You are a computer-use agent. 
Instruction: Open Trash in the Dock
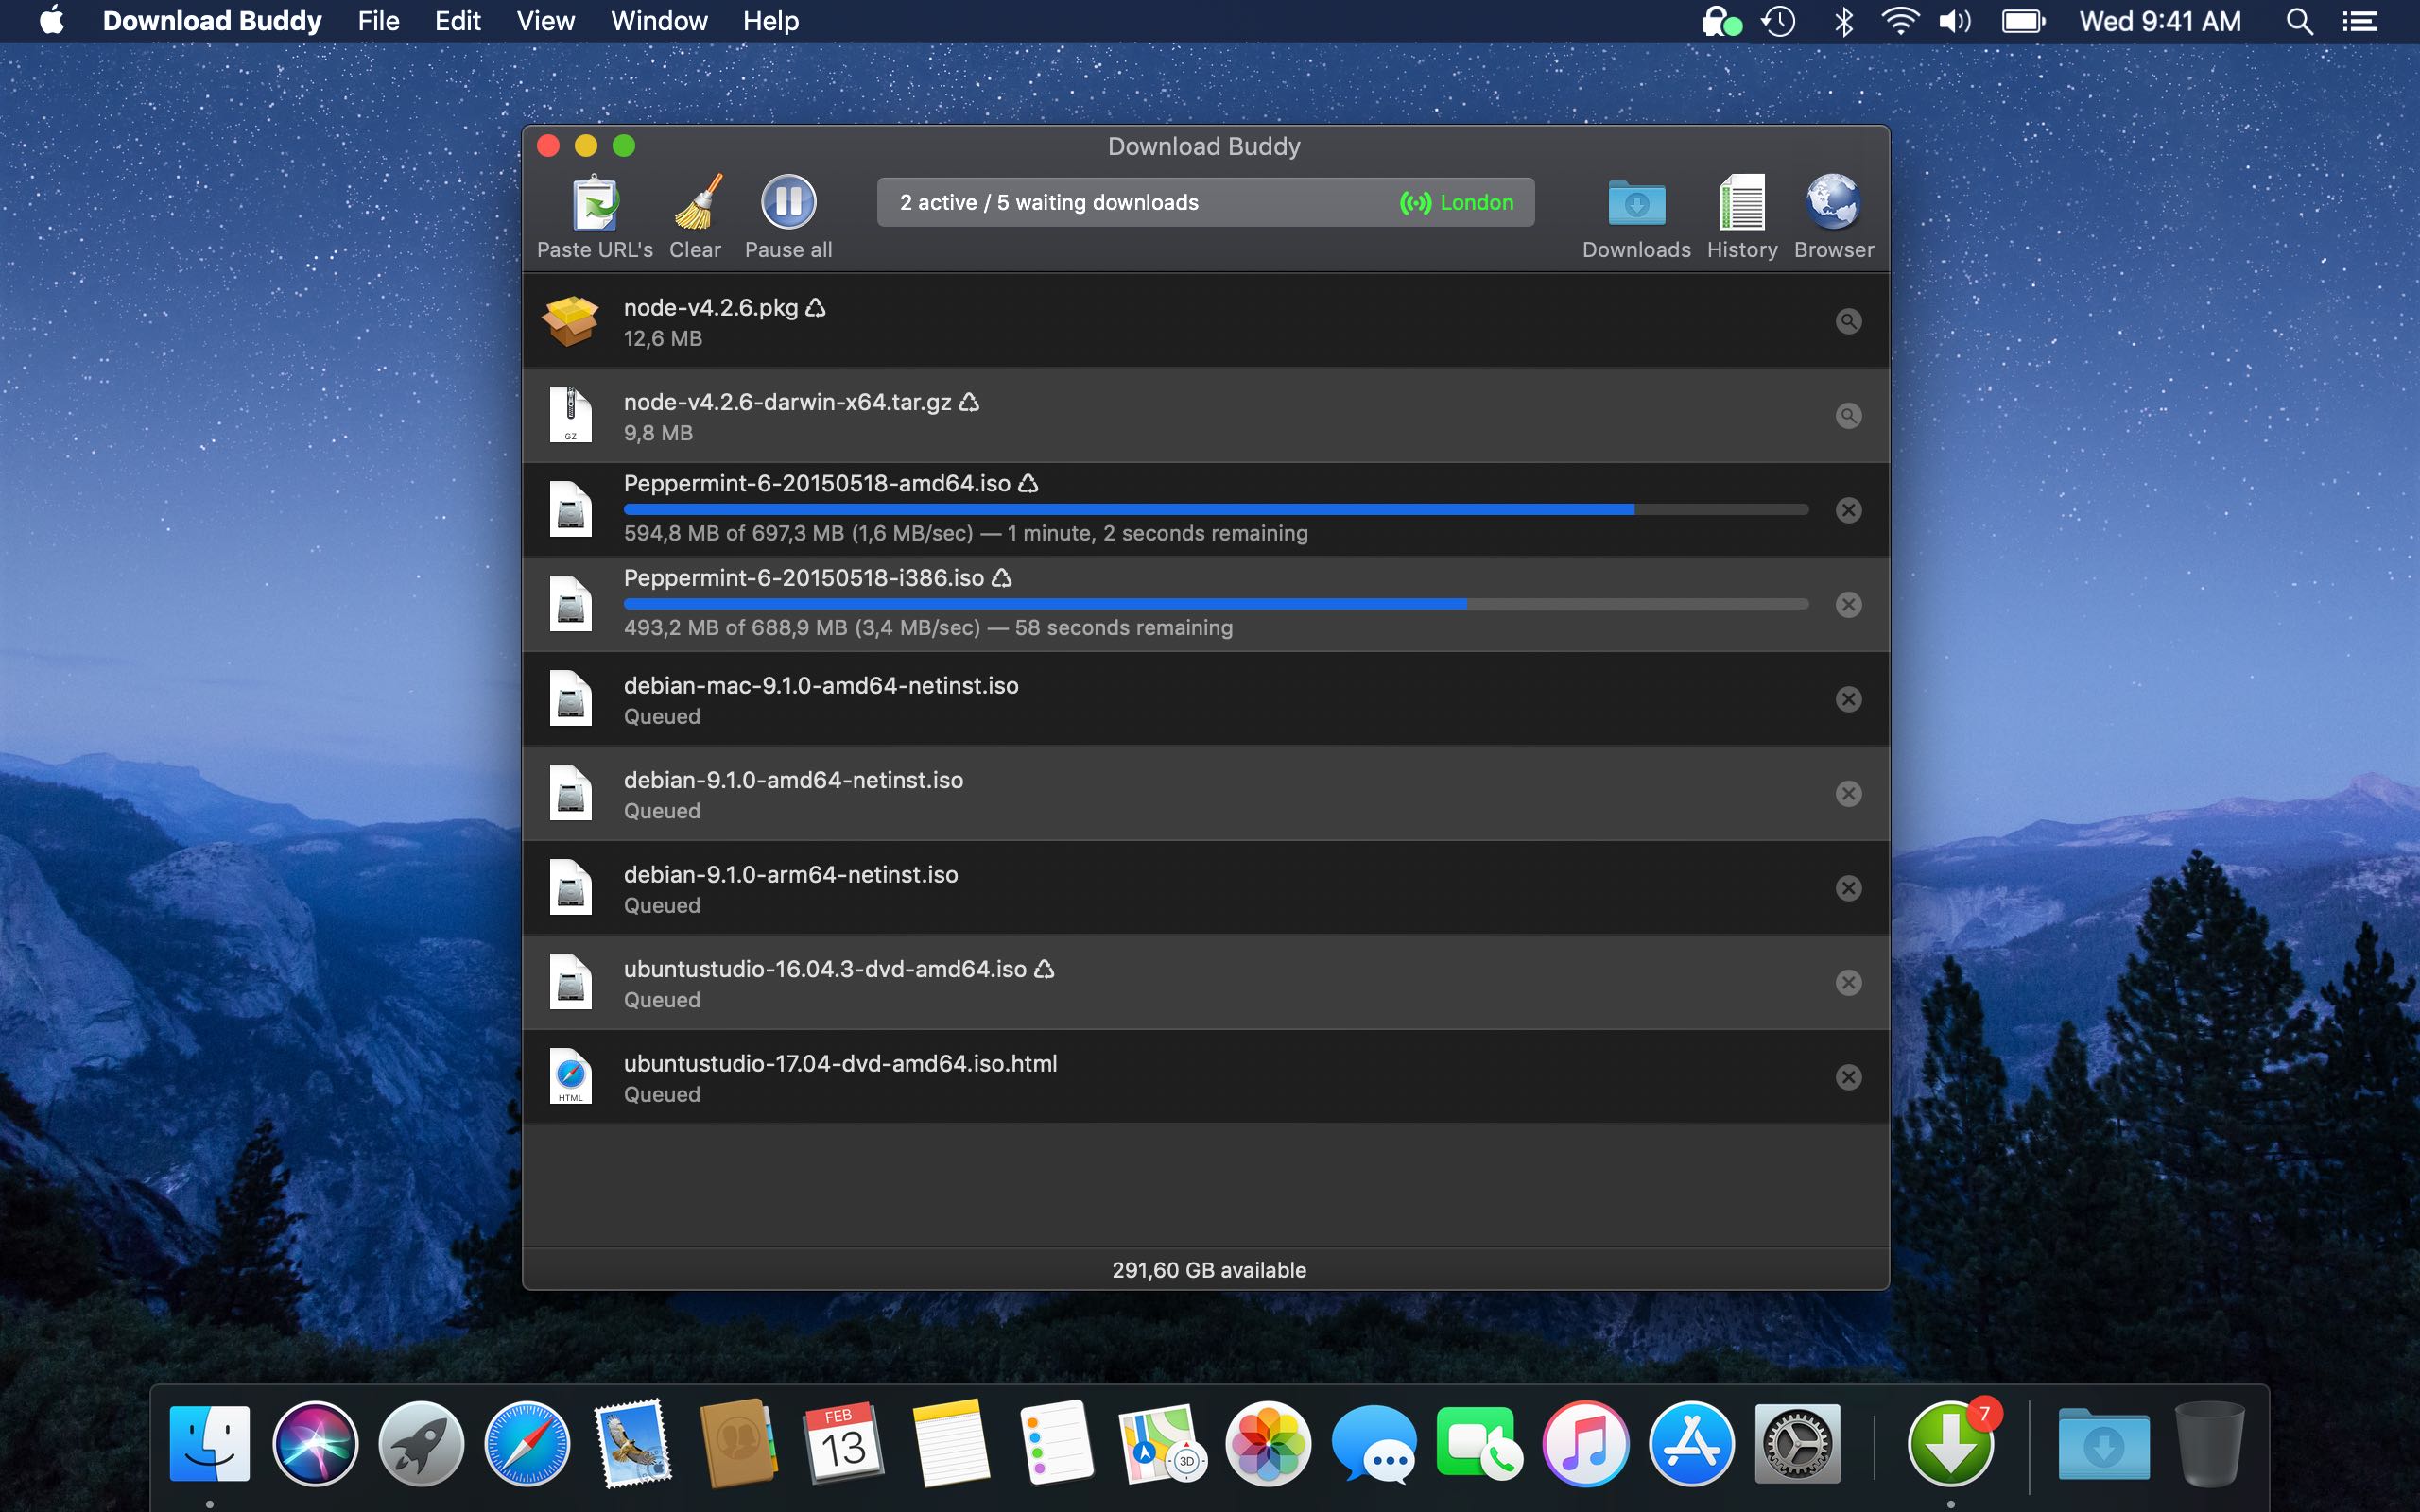2210,1444
